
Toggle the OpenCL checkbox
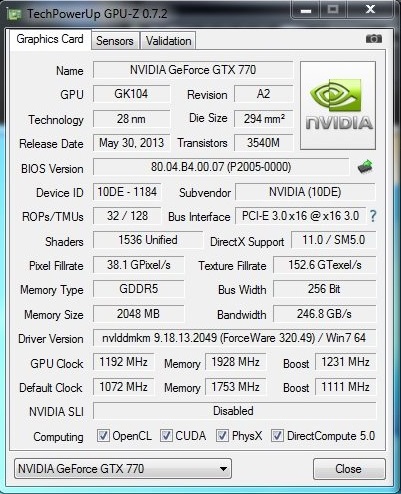[103, 435]
